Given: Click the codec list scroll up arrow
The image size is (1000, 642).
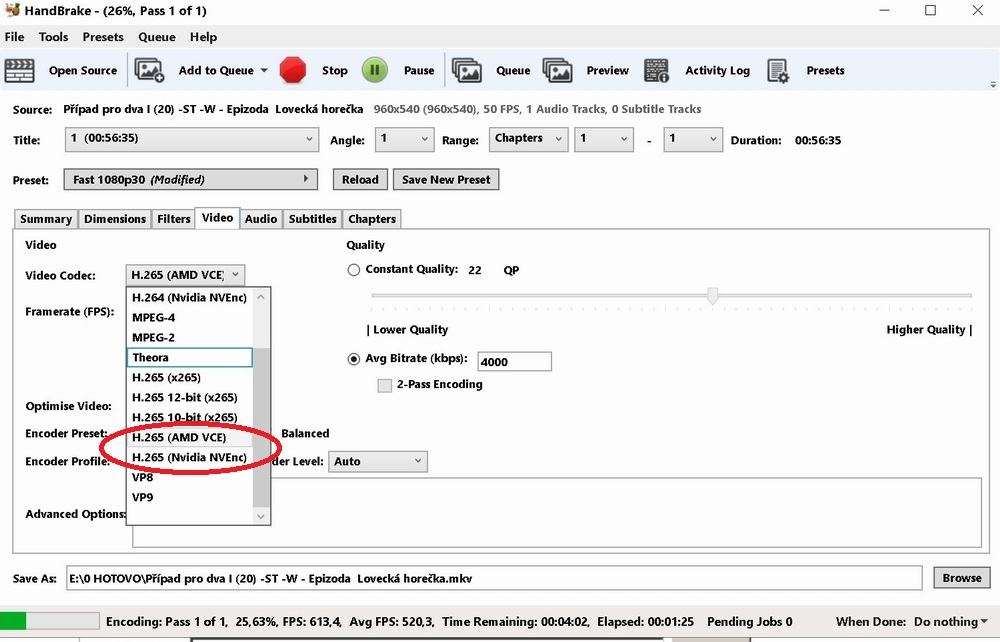Looking at the screenshot, I should point(261,297).
